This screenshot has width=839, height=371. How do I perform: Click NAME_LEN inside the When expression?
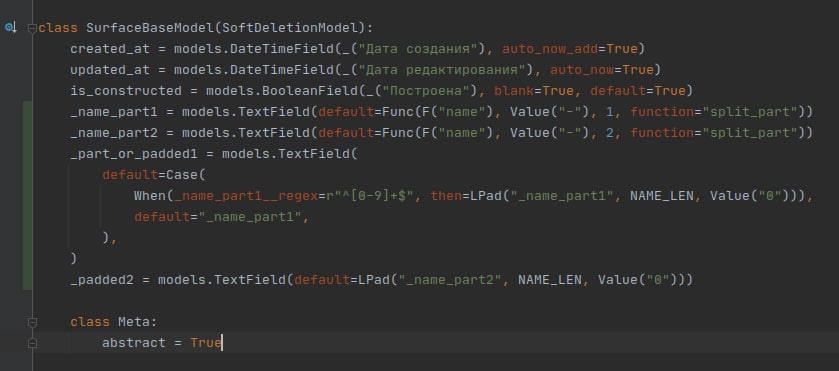pyautogui.click(x=662, y=195)
